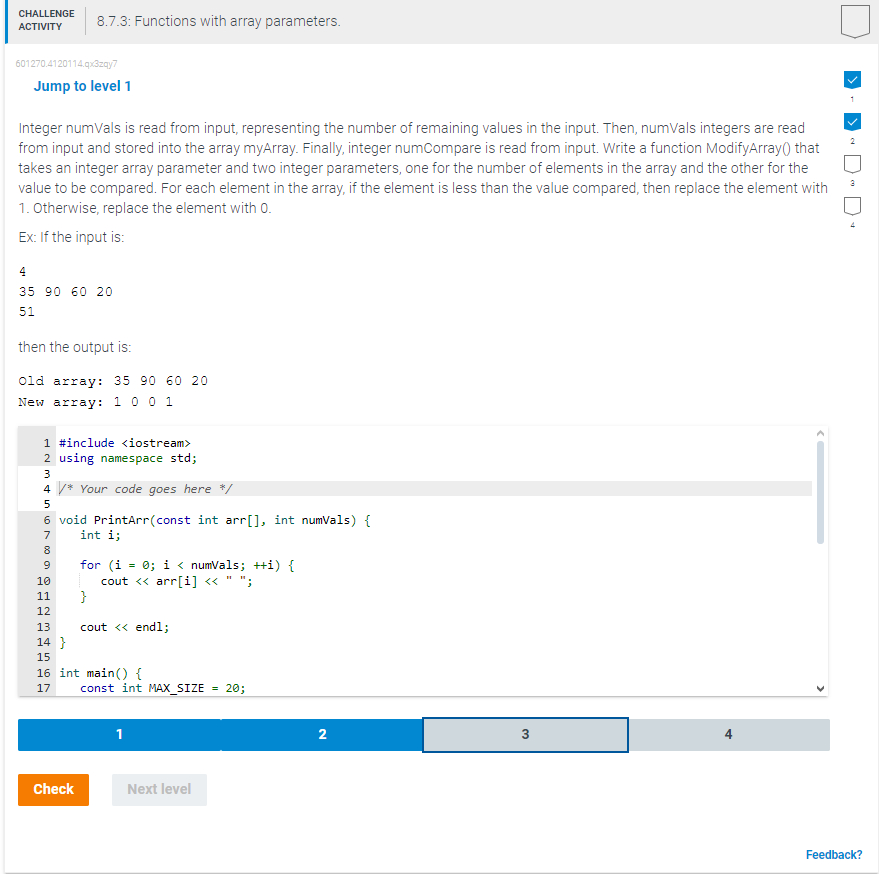Click the 'New array: 1 0 0 1' output text
Screen dimensions: 879x874
coord(95,402)
